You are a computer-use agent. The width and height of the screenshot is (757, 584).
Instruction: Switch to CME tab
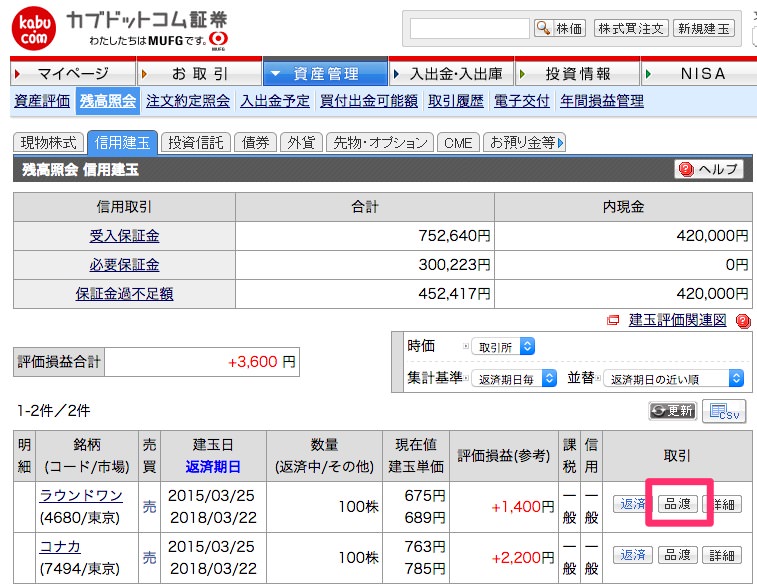458,143
